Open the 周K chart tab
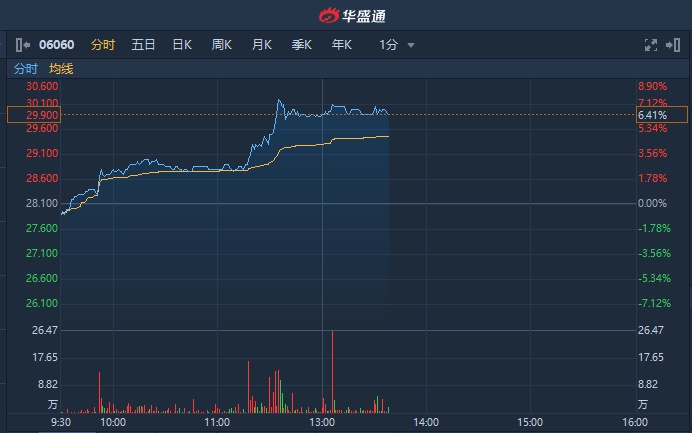692x433 pixels. [x=221, y=45]
